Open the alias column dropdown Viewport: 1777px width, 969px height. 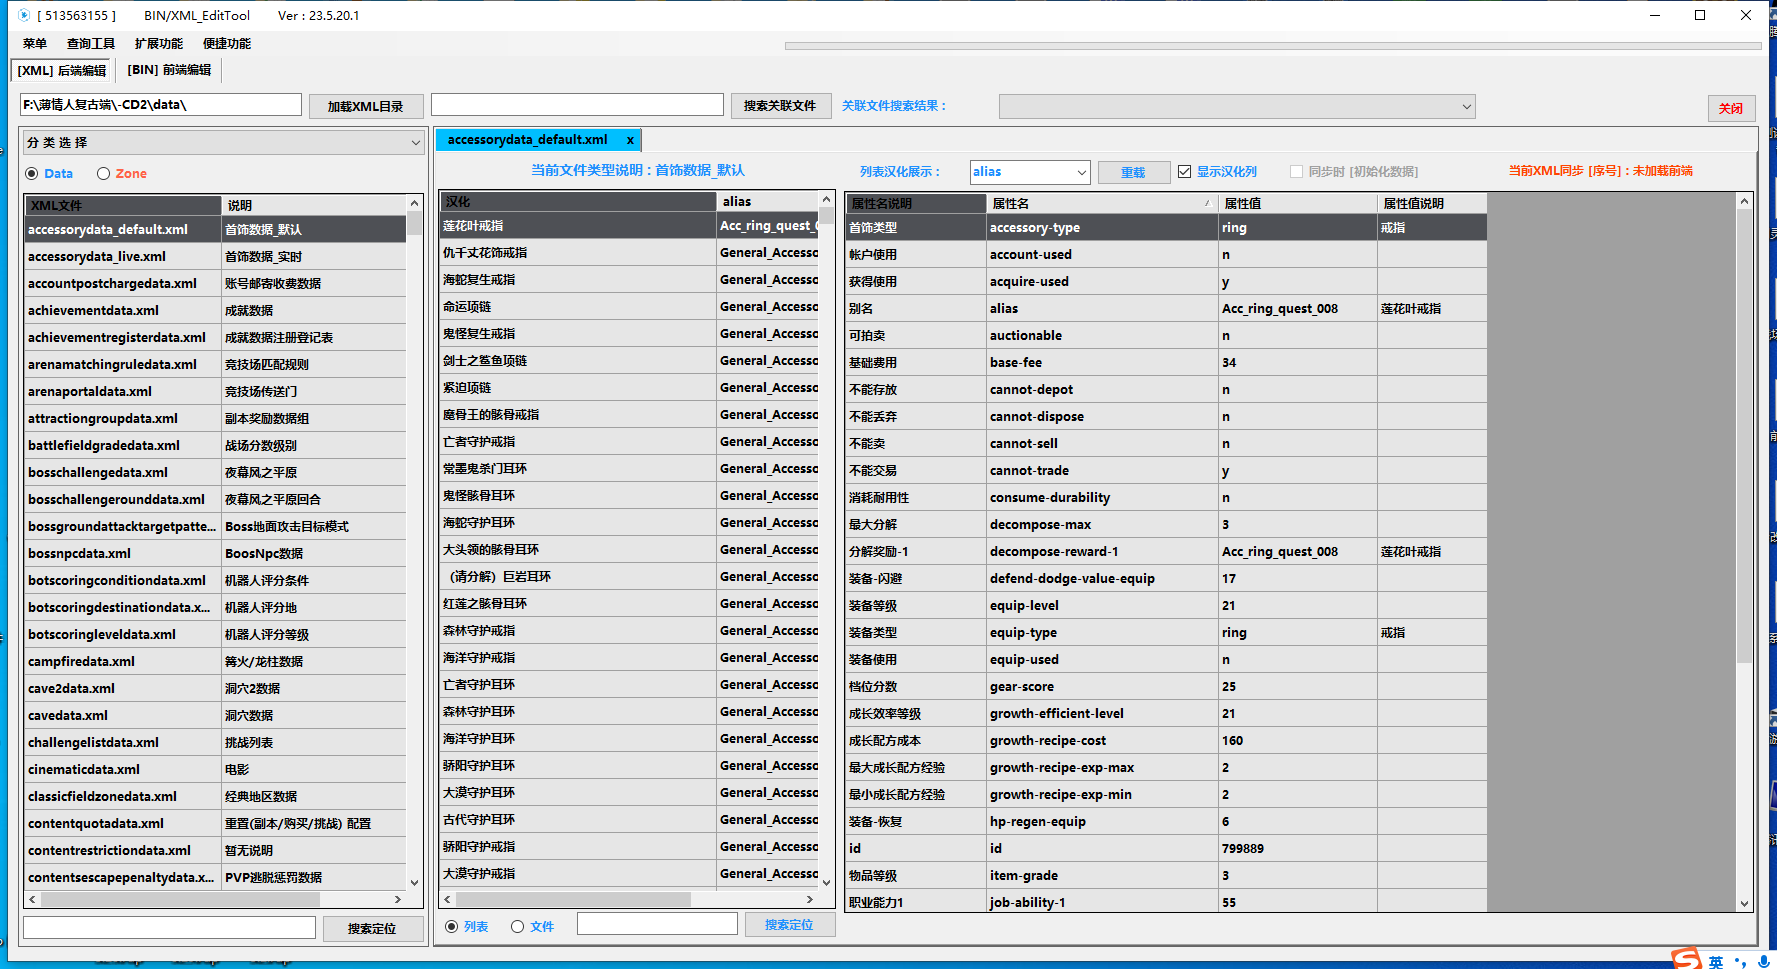click(1030, 172)
